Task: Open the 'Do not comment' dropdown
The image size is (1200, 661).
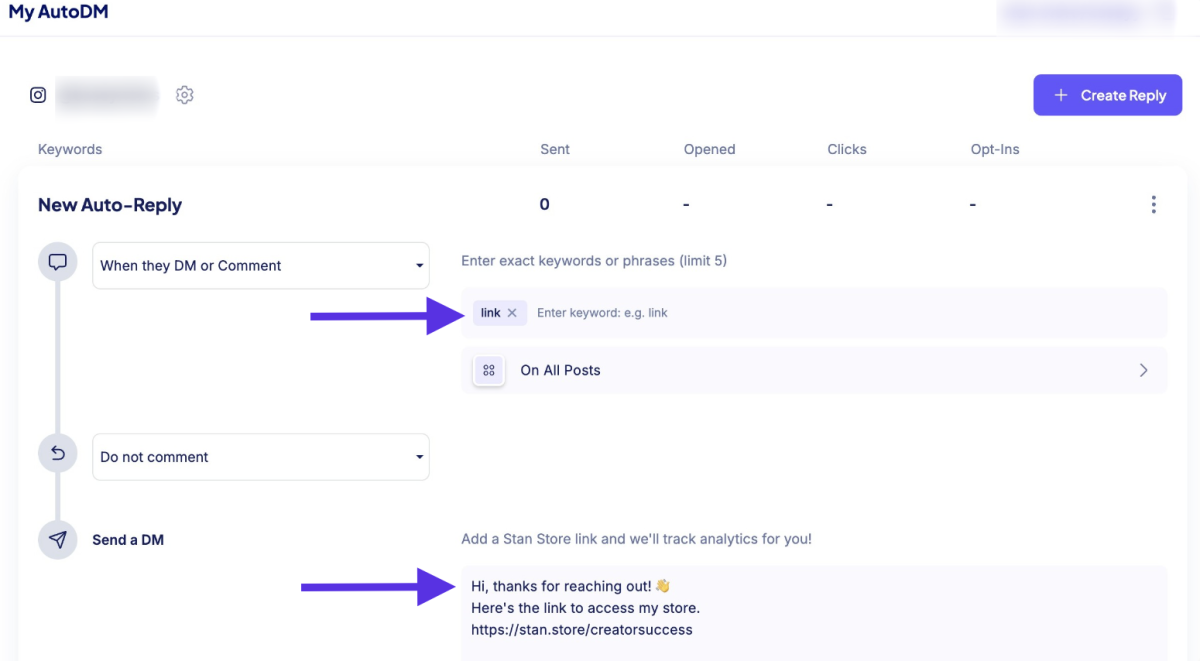Action: coord(261,457)
